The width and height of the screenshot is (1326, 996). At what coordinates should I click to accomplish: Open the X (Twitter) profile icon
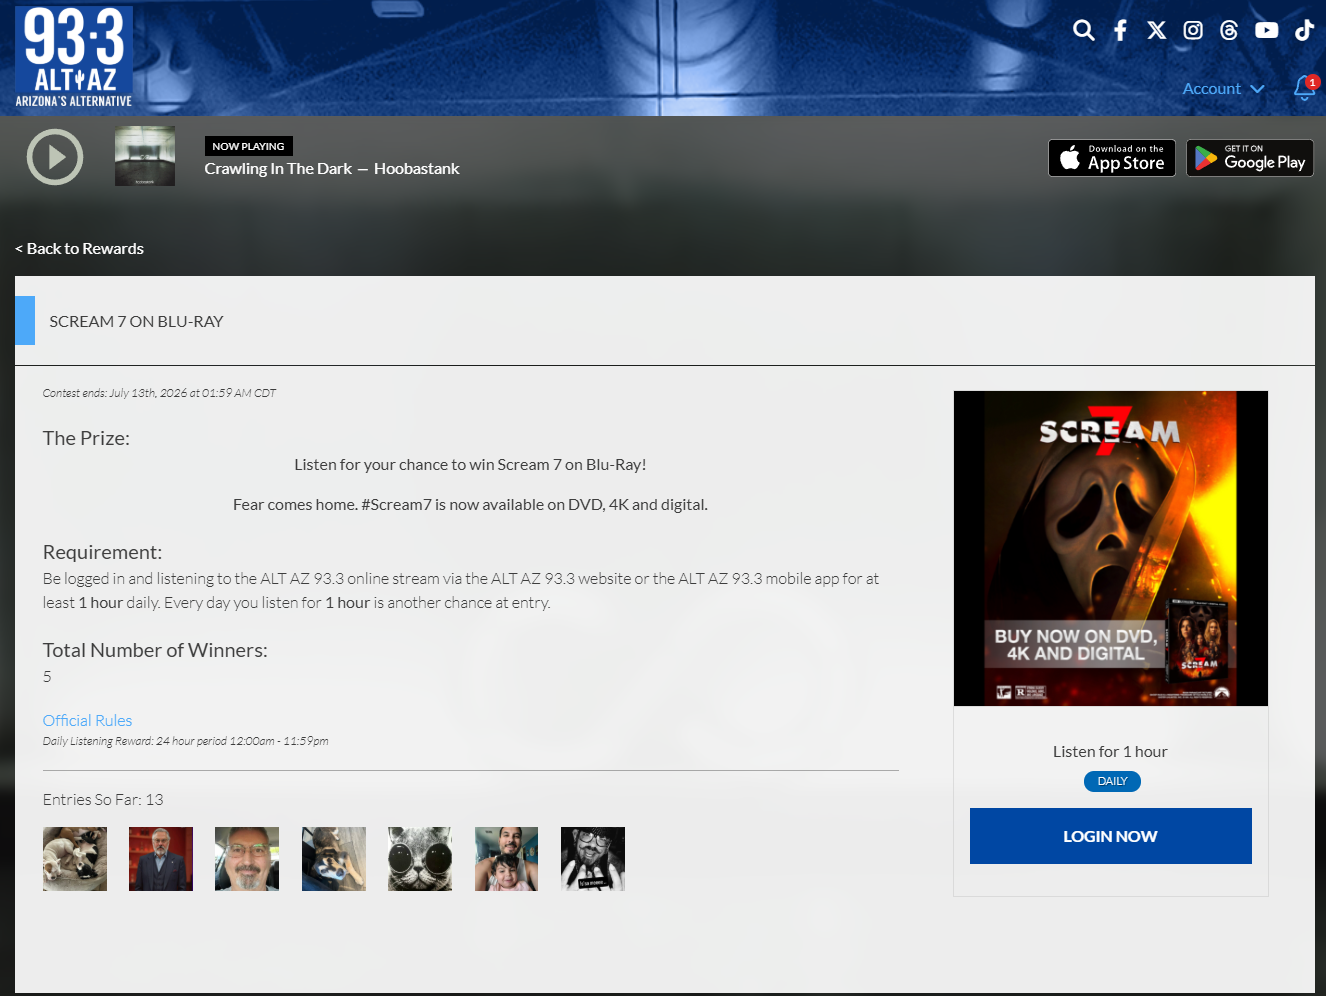[1157, 30]
